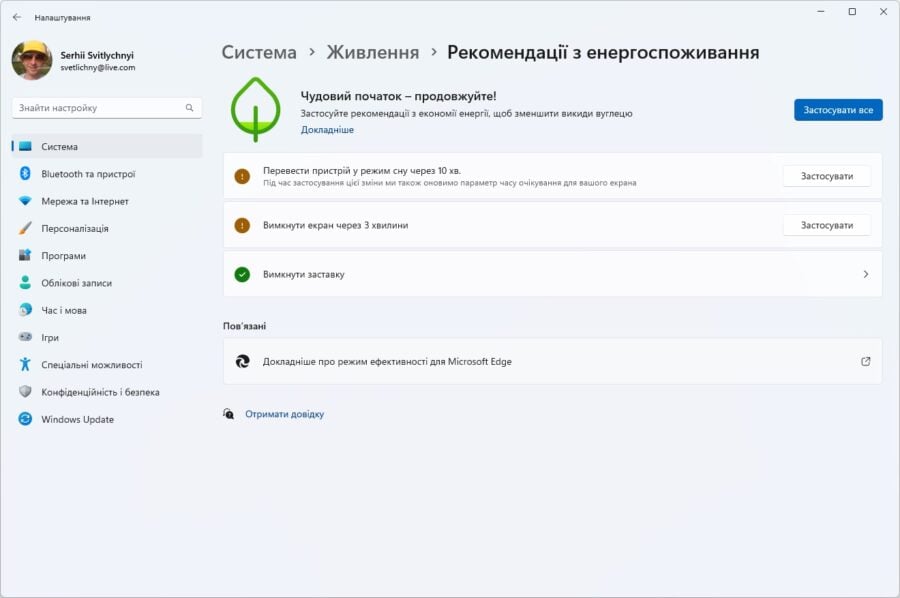
Task: Click the svetlichny@live.com account email
Action: pos(98,68)
